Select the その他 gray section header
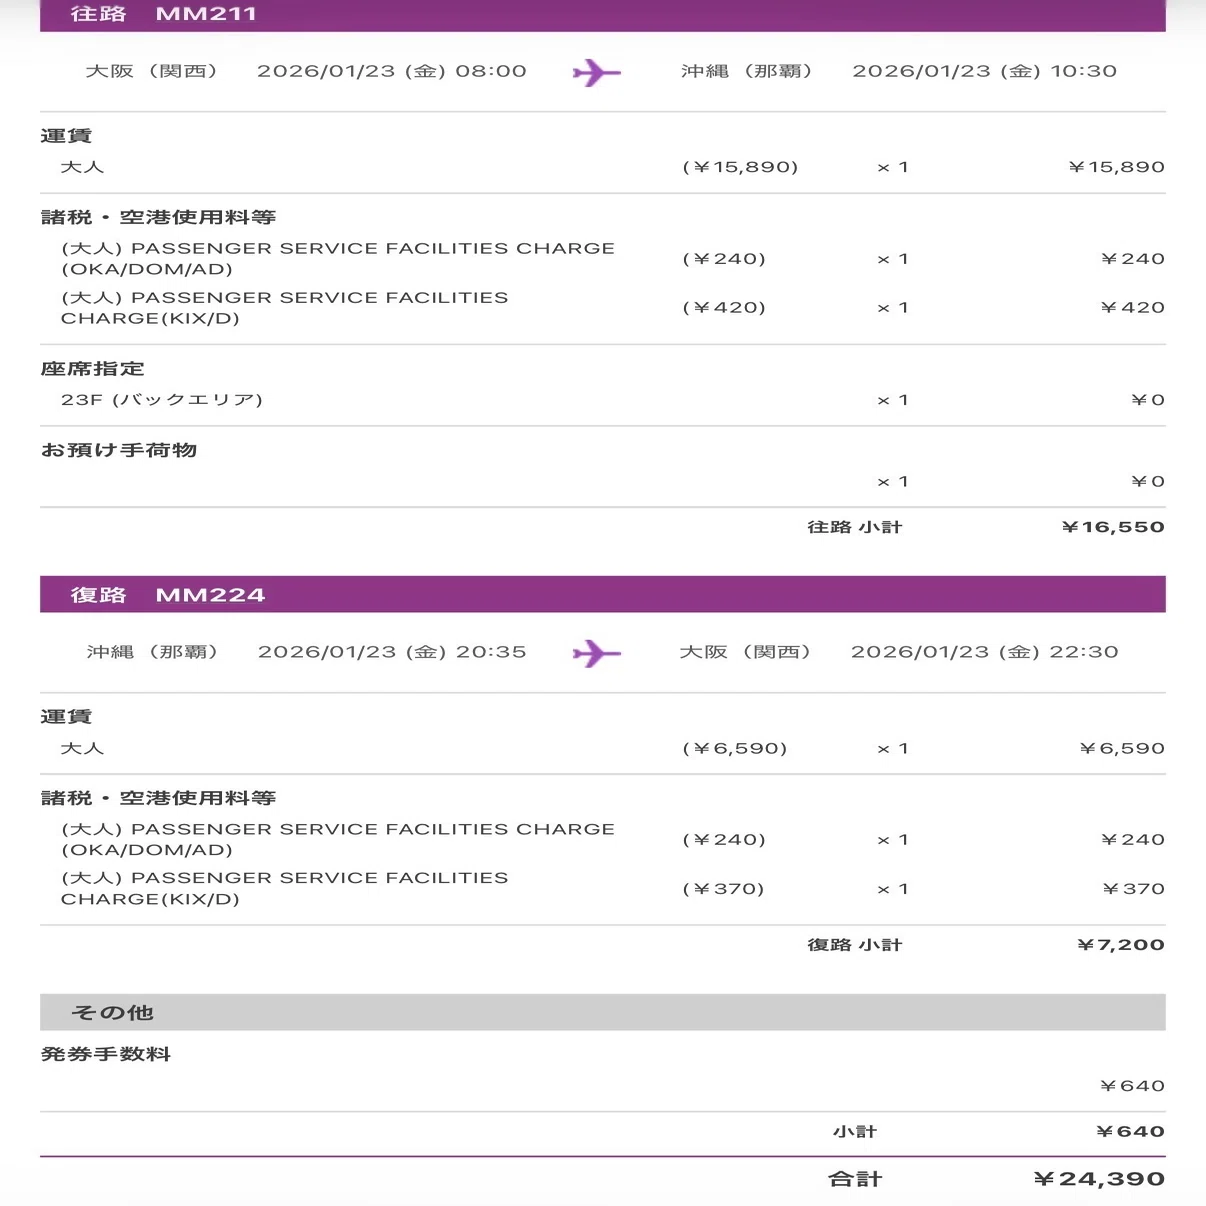The height and width of the screenshot is (1206, 1206). pyautogui.click(x=603, y=1012)
